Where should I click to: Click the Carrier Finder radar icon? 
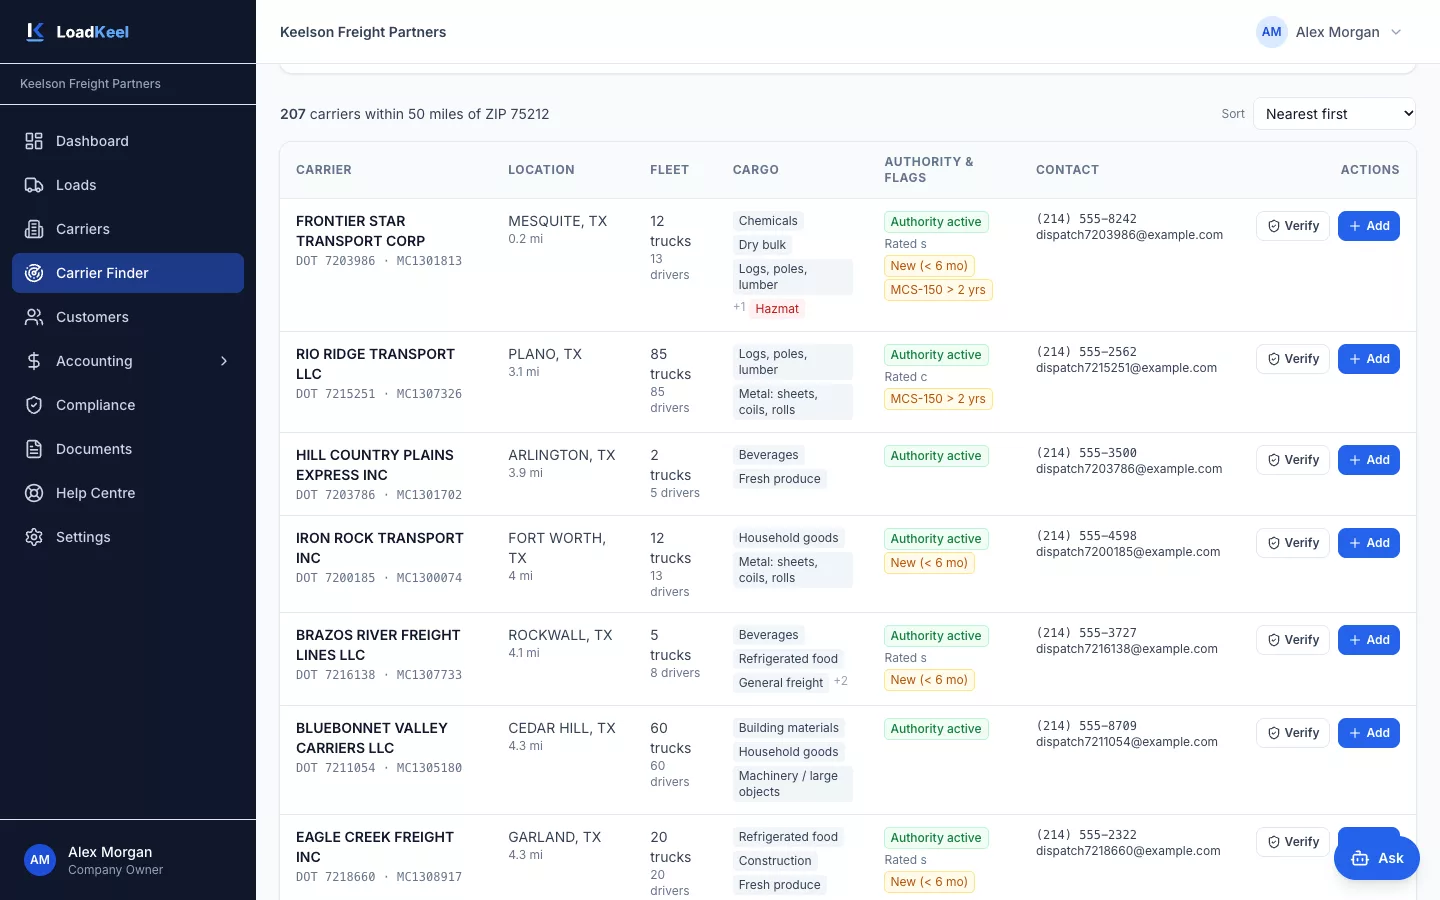(x=34, y=273)
